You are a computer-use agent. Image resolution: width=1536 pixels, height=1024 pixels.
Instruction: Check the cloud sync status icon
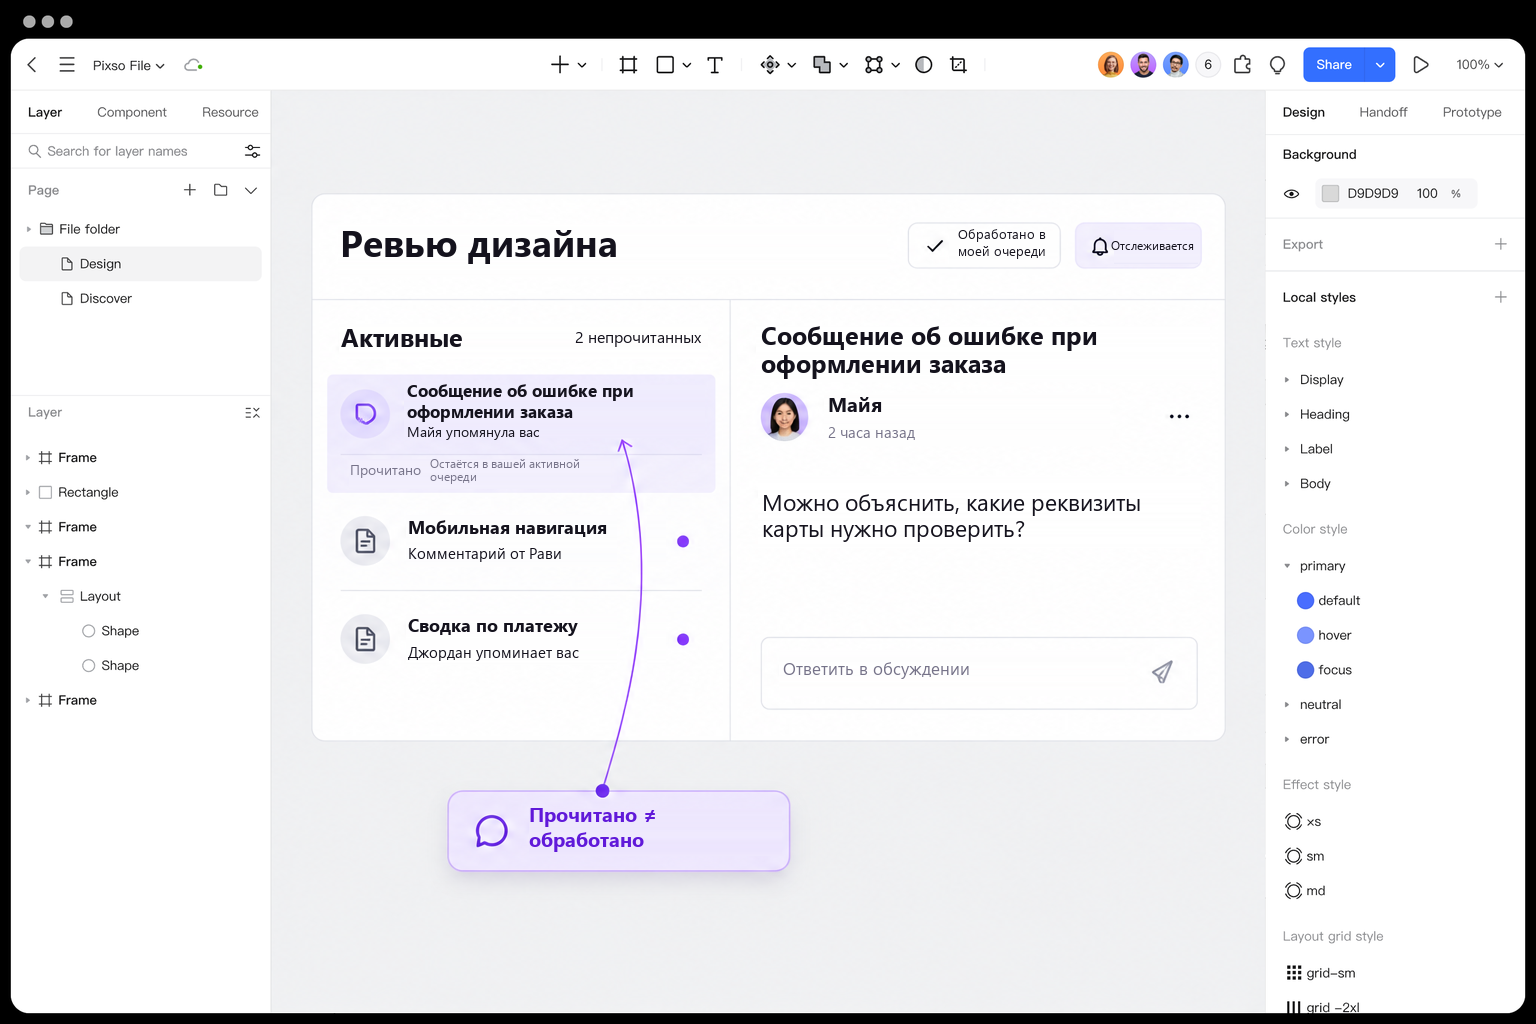(193, 65)
